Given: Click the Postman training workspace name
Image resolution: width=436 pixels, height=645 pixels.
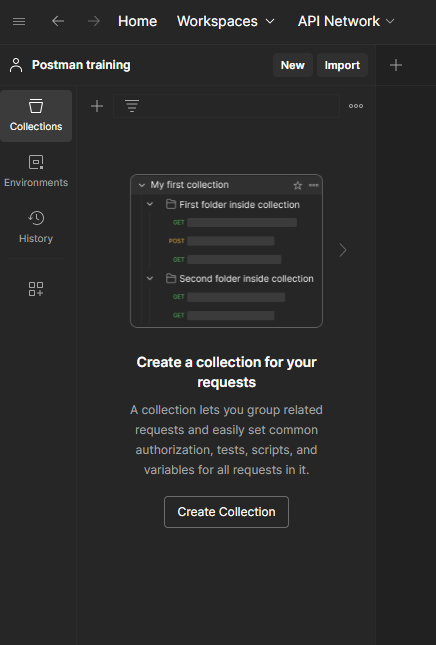Looking at the screenshot, I should pos(81,65).
